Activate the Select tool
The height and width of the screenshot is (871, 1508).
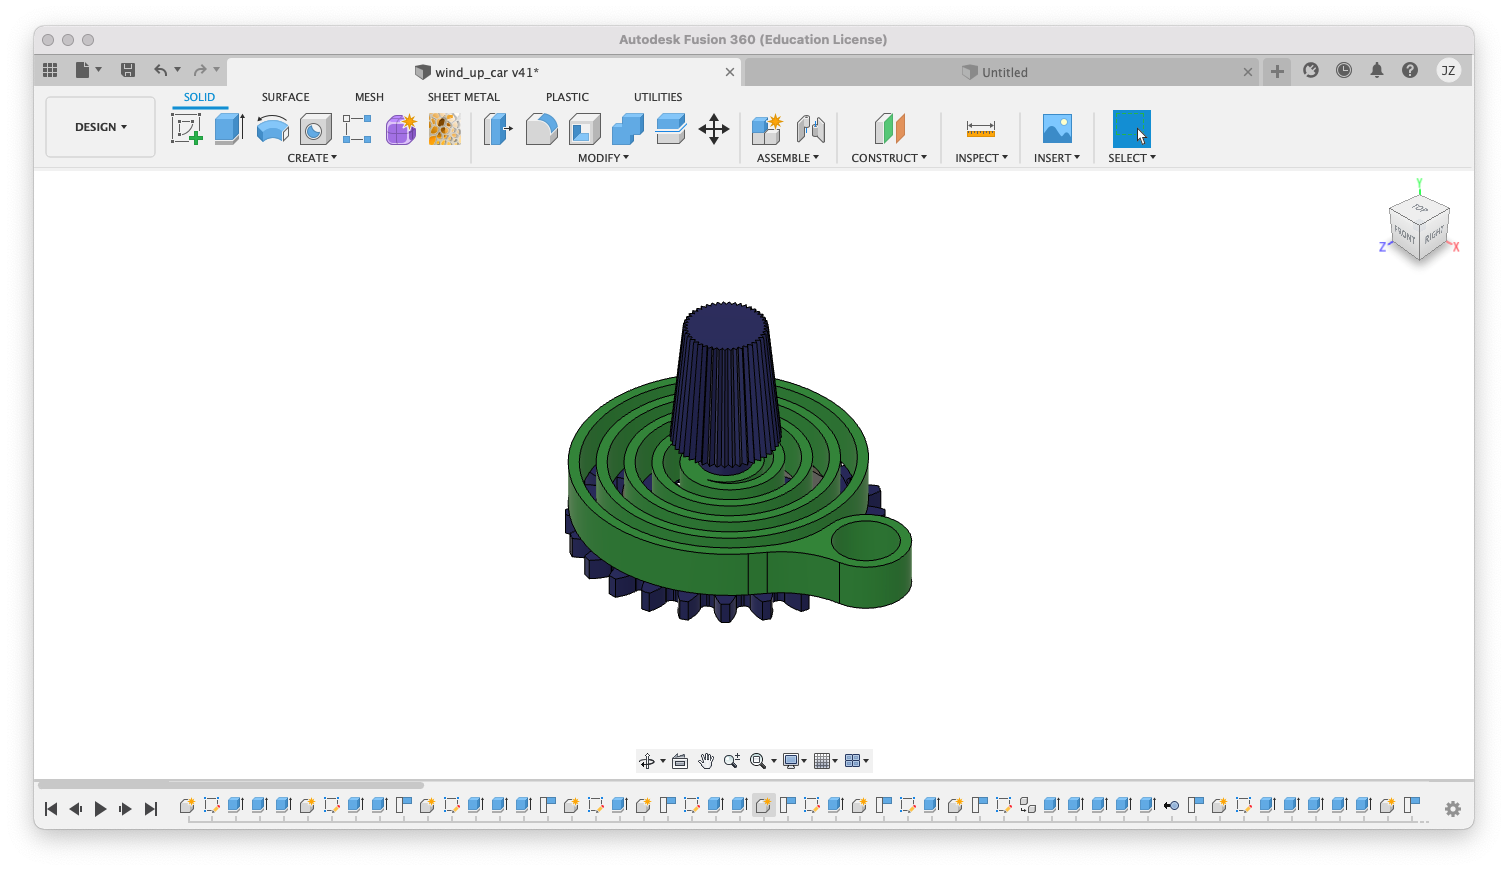click(x=1132, y=129)
